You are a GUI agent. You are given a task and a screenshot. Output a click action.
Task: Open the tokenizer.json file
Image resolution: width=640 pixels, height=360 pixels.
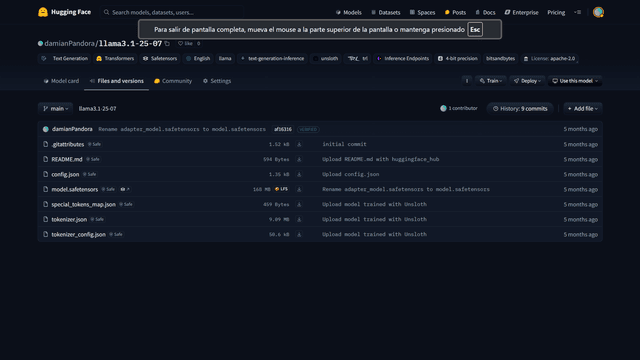tap(69, 220)
